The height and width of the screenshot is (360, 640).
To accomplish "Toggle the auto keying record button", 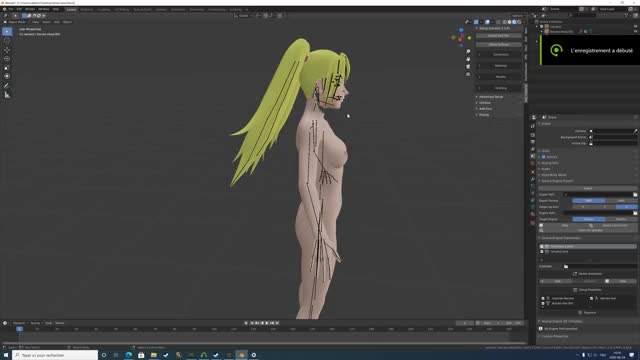I will coord(246,323).
